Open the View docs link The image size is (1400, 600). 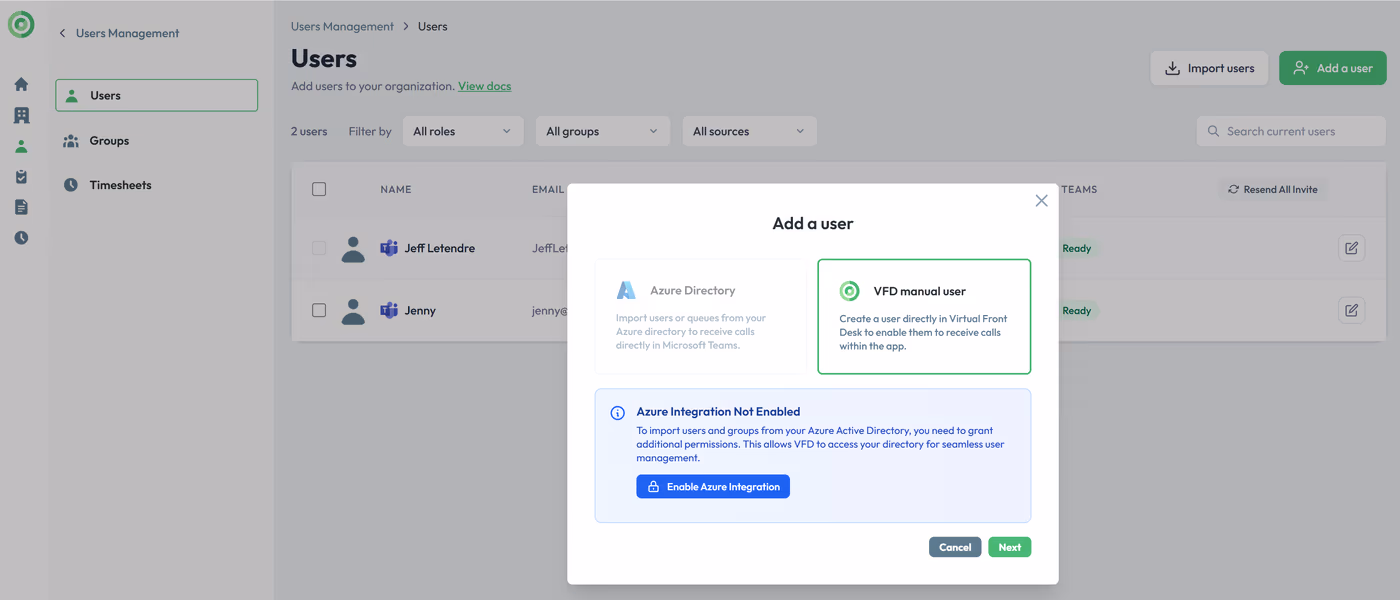pyautogui.click(x=484, y=86)
